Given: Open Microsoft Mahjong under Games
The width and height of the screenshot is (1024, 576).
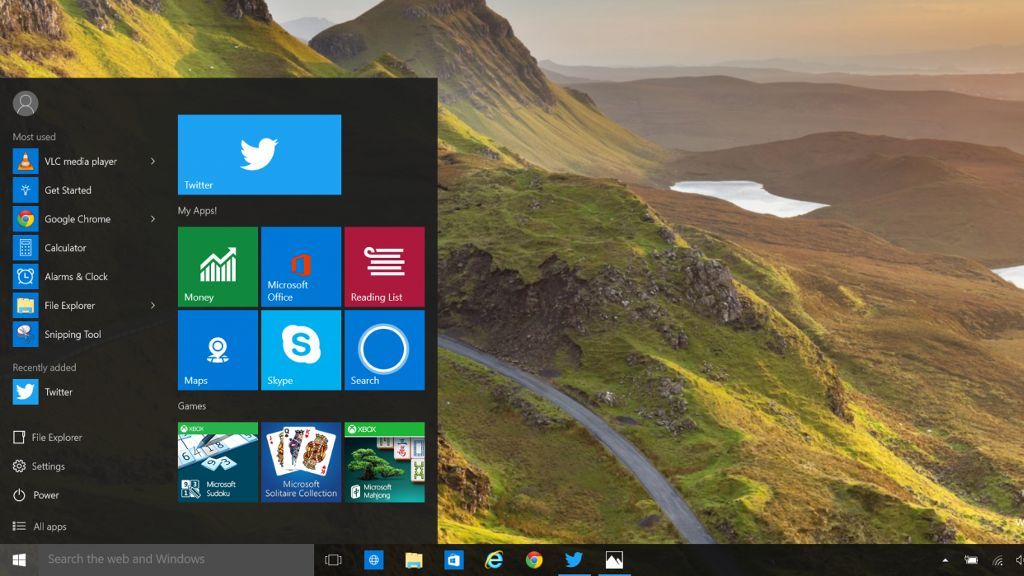Looking at the screenshot, I should click(x=384, y=462).
